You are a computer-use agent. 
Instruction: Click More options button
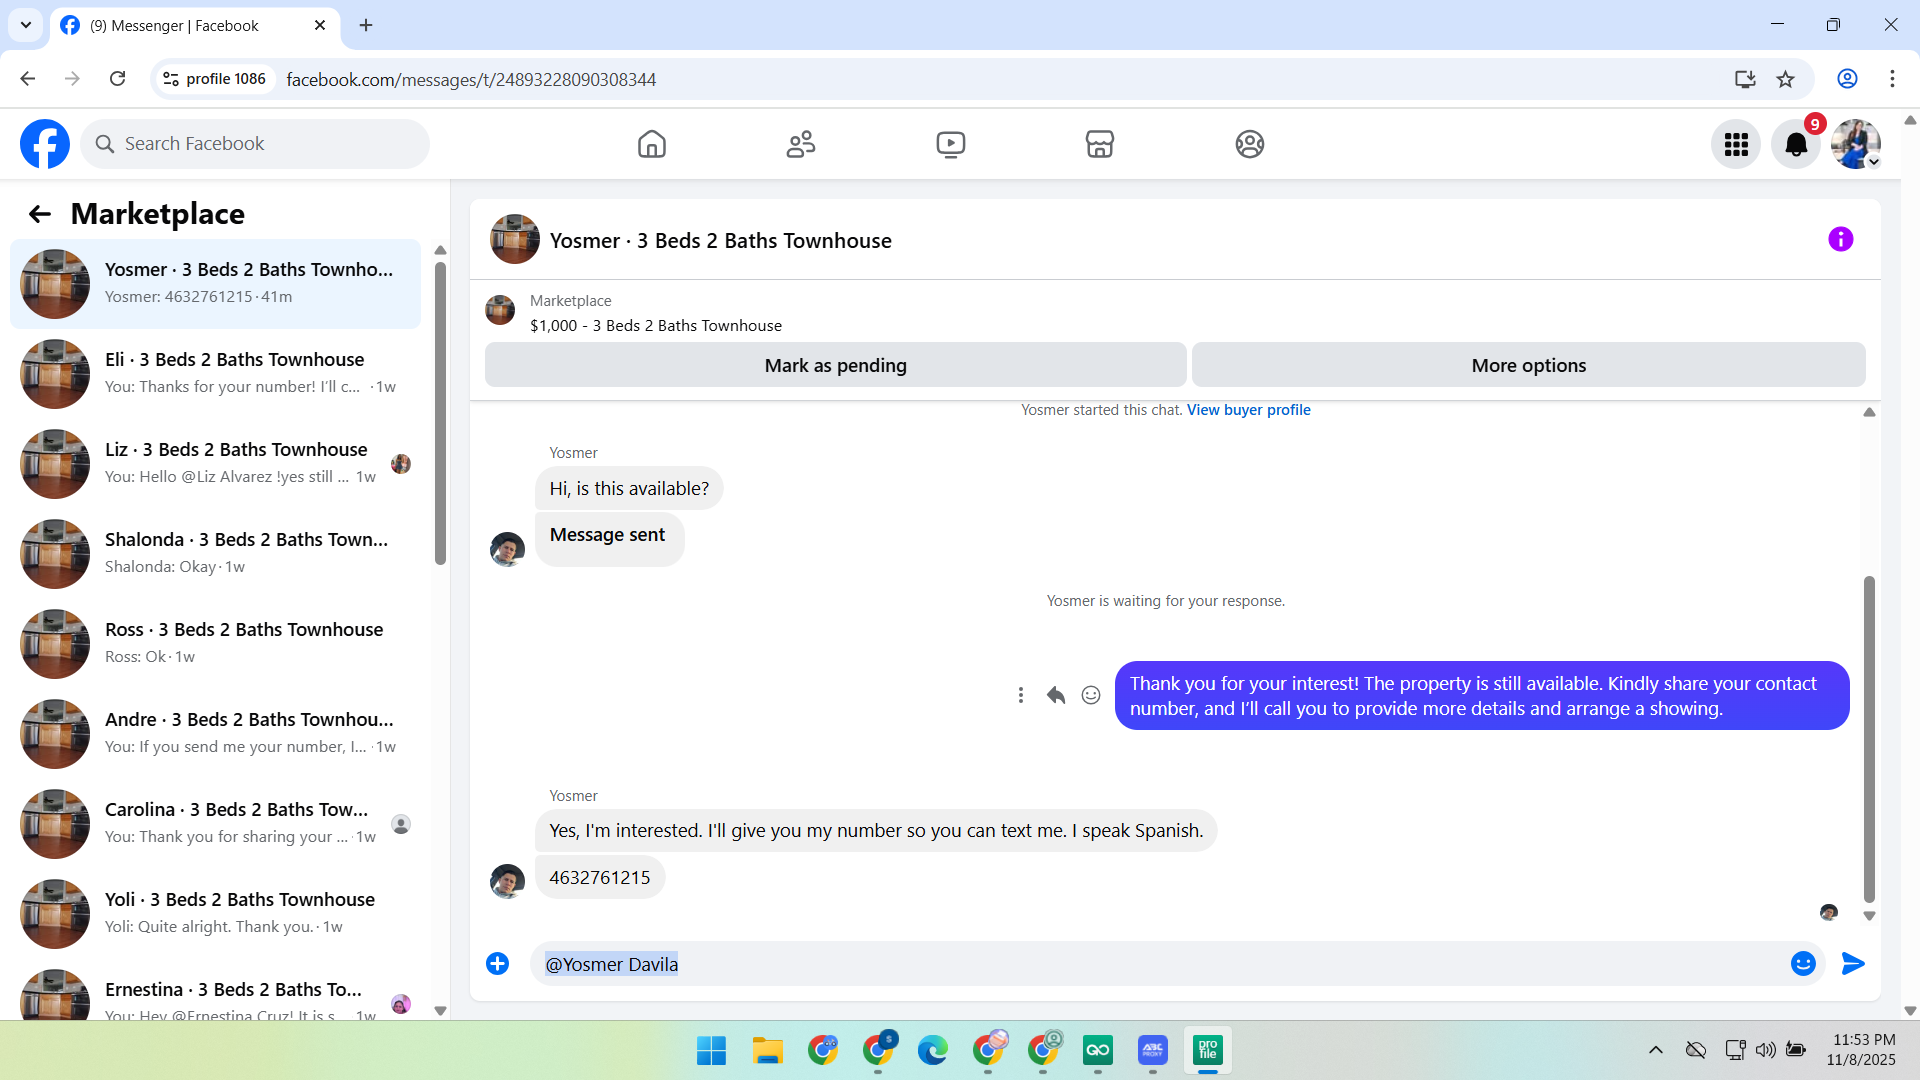(x=1528, y=365)
